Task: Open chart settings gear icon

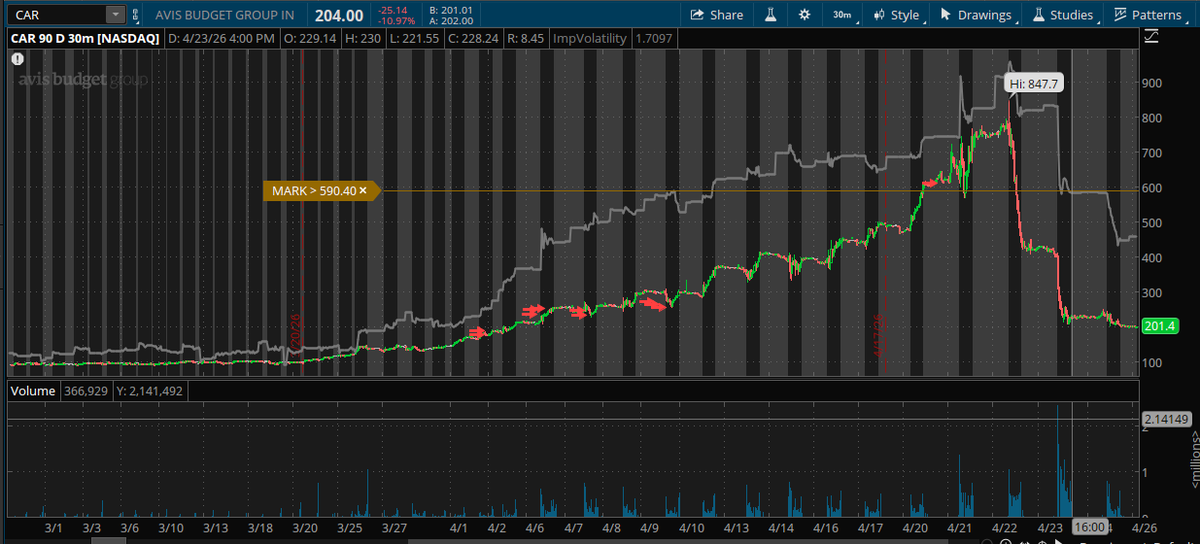Action: coord(805,15)
